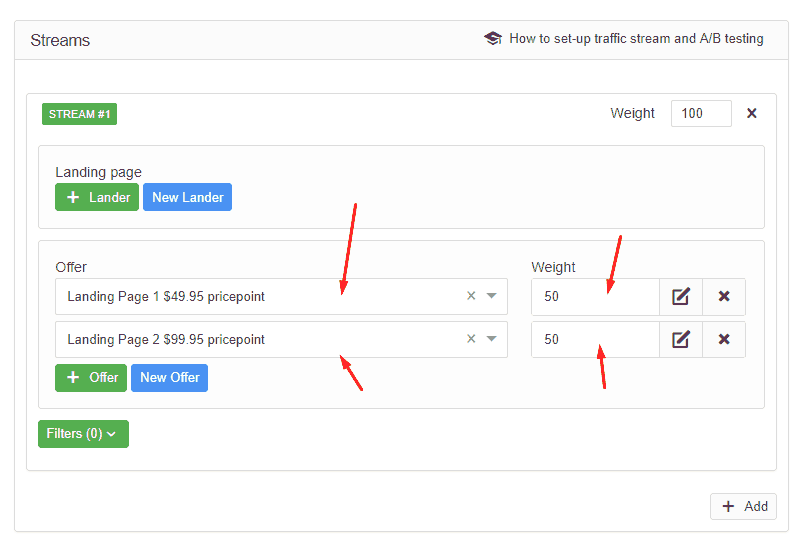Click the Offer section label
The image size is (811, 547).
point(71,267)
